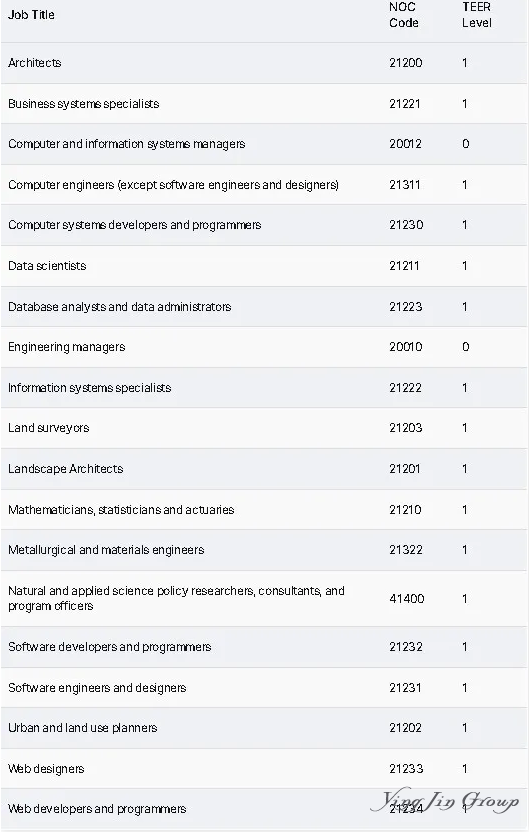Click NOC code 21223 for Database analysts

point(406,307)
